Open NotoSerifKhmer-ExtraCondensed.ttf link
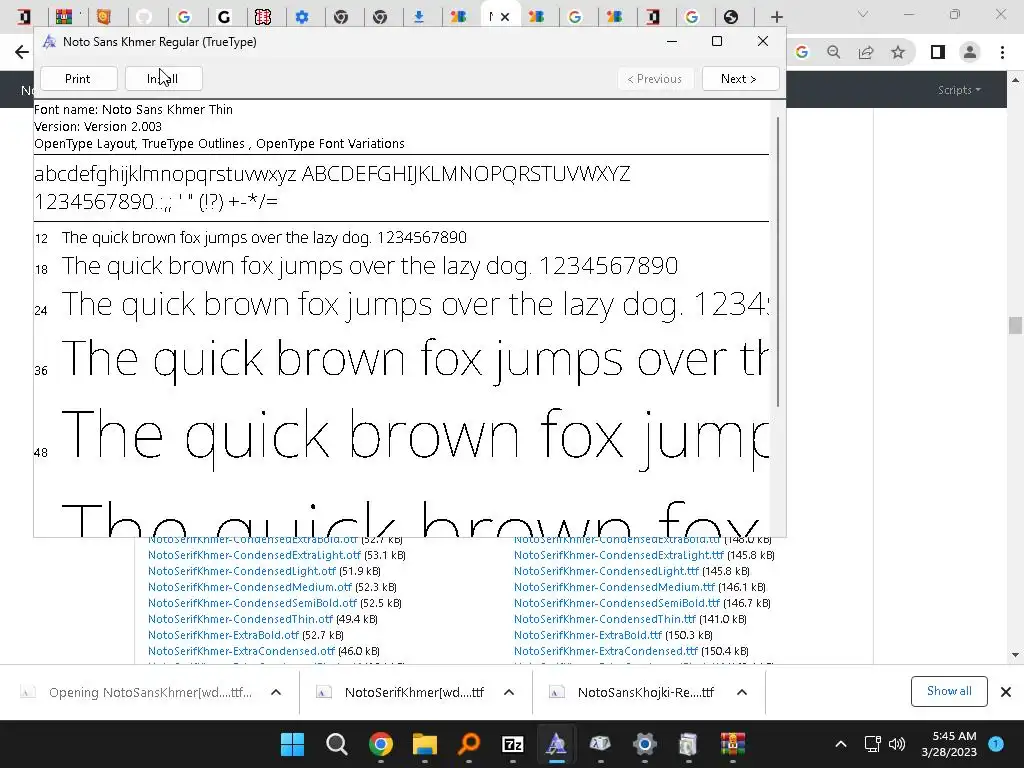 pos(606,651)
